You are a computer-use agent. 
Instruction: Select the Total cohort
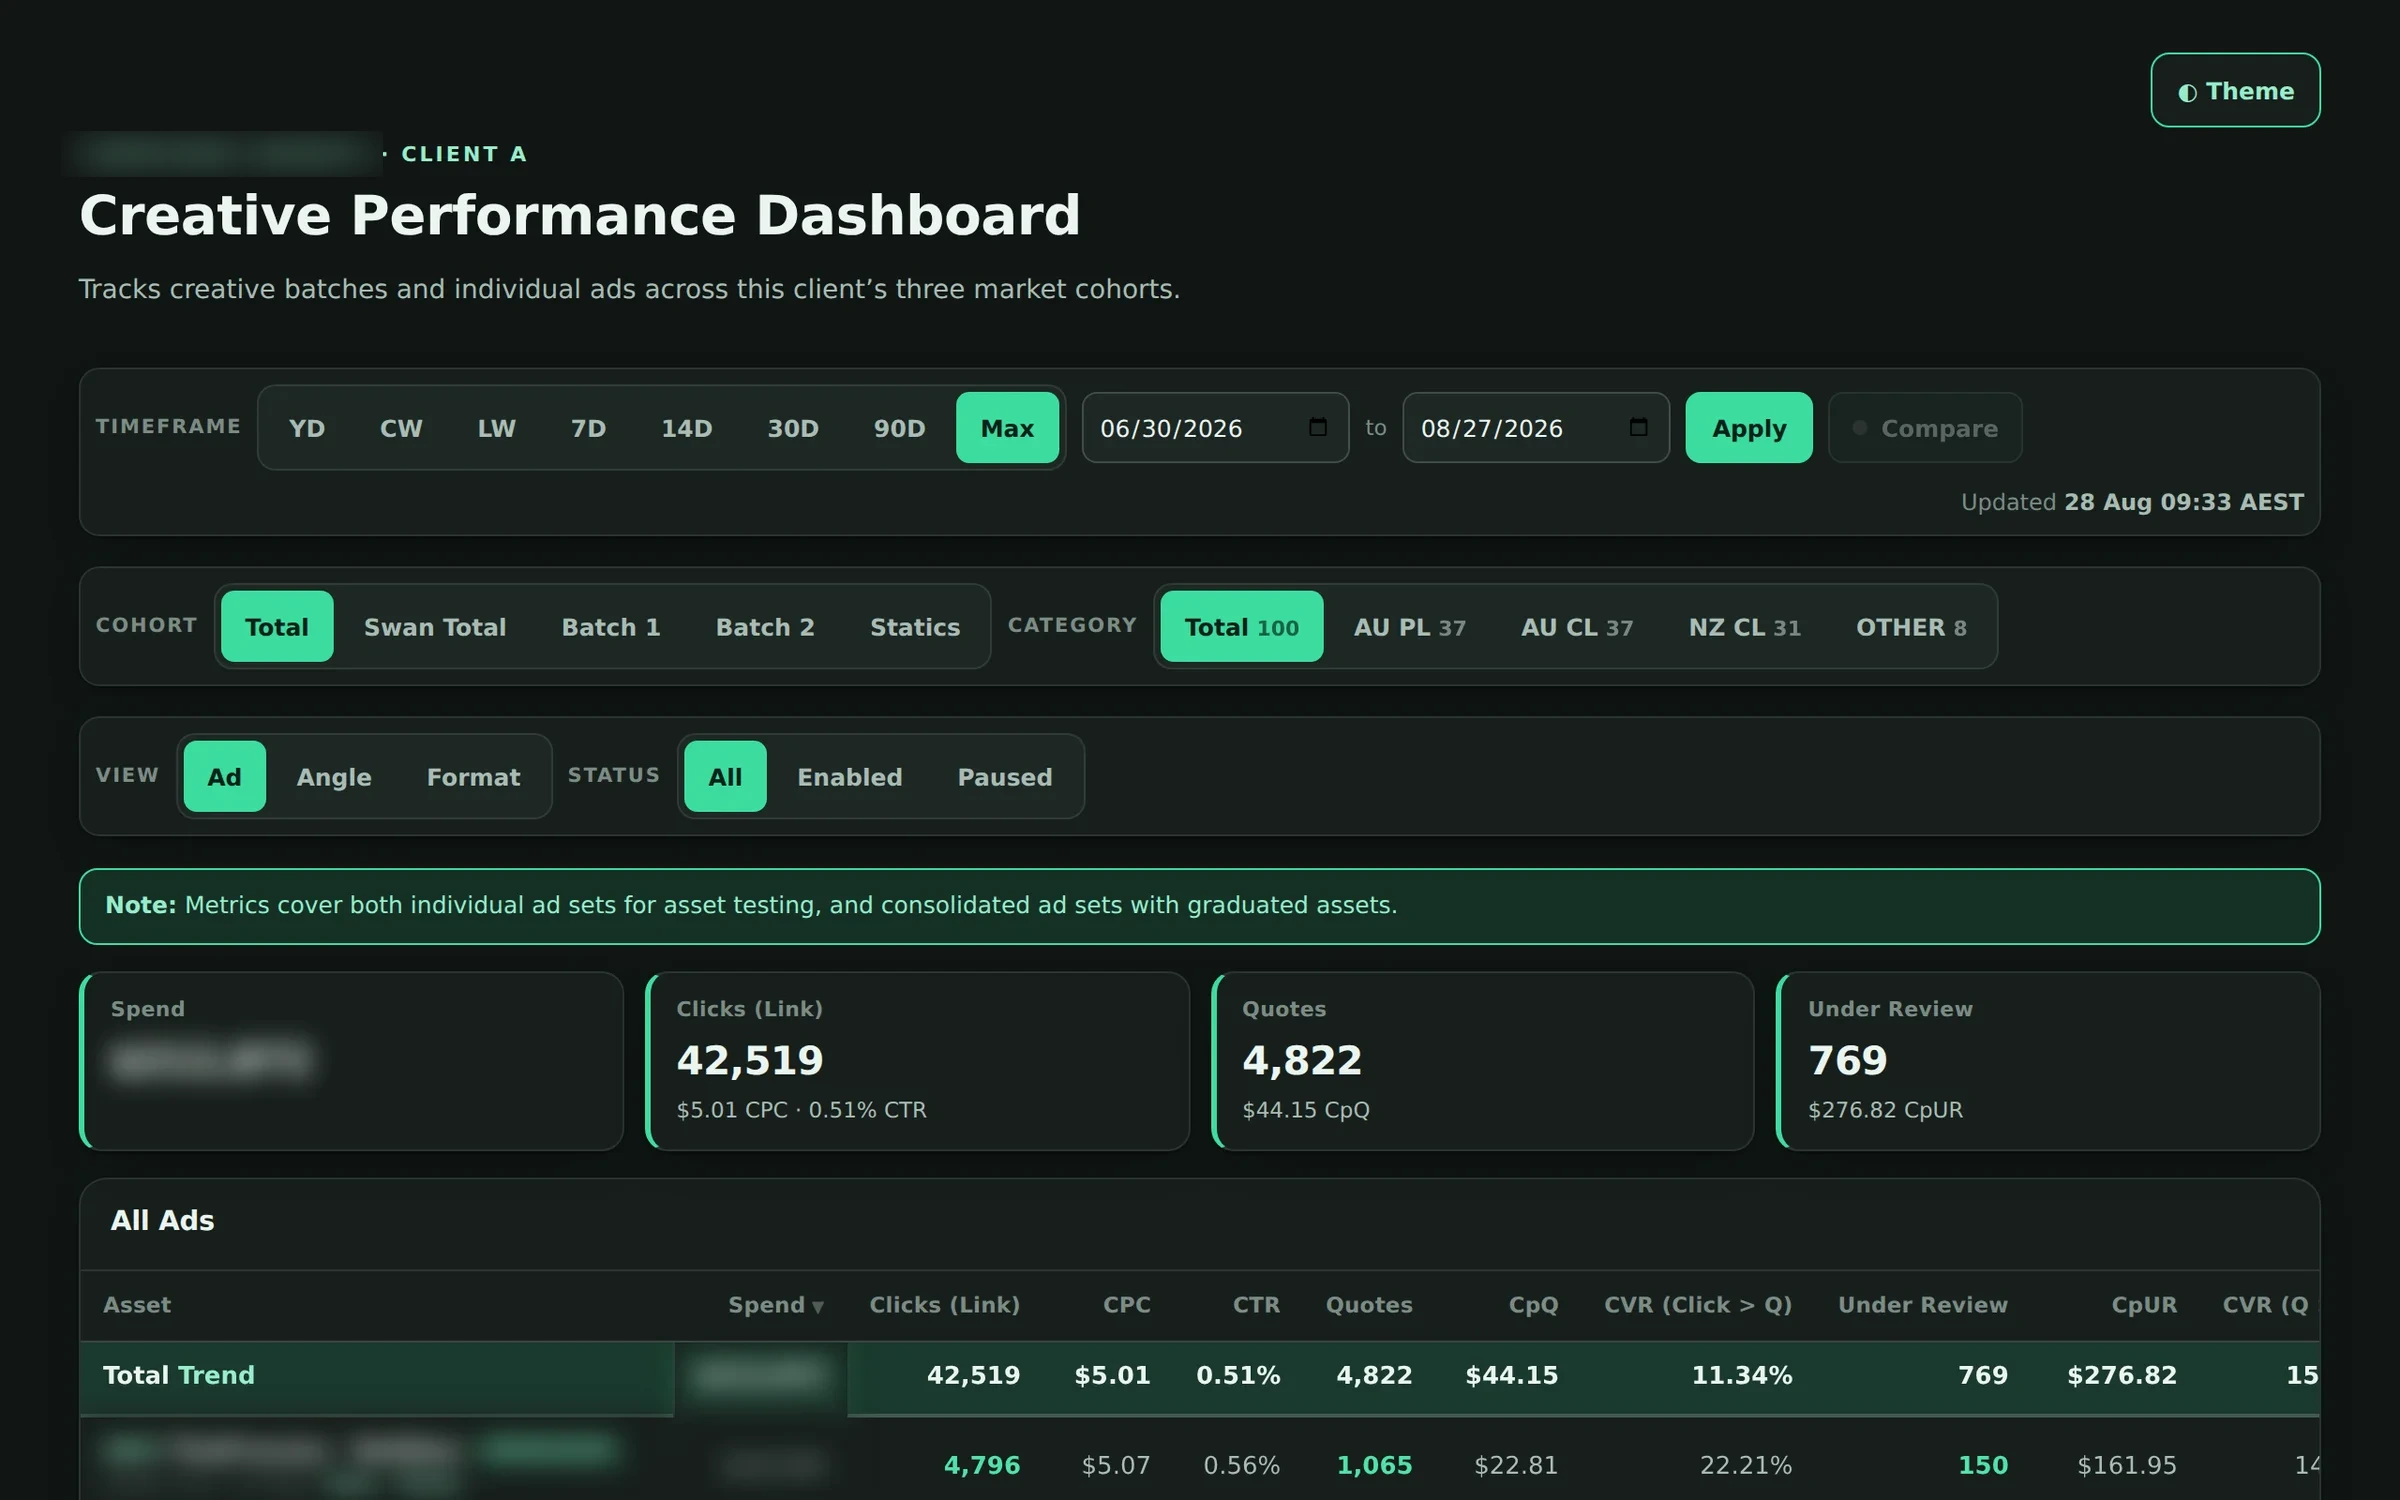point(277,627)
